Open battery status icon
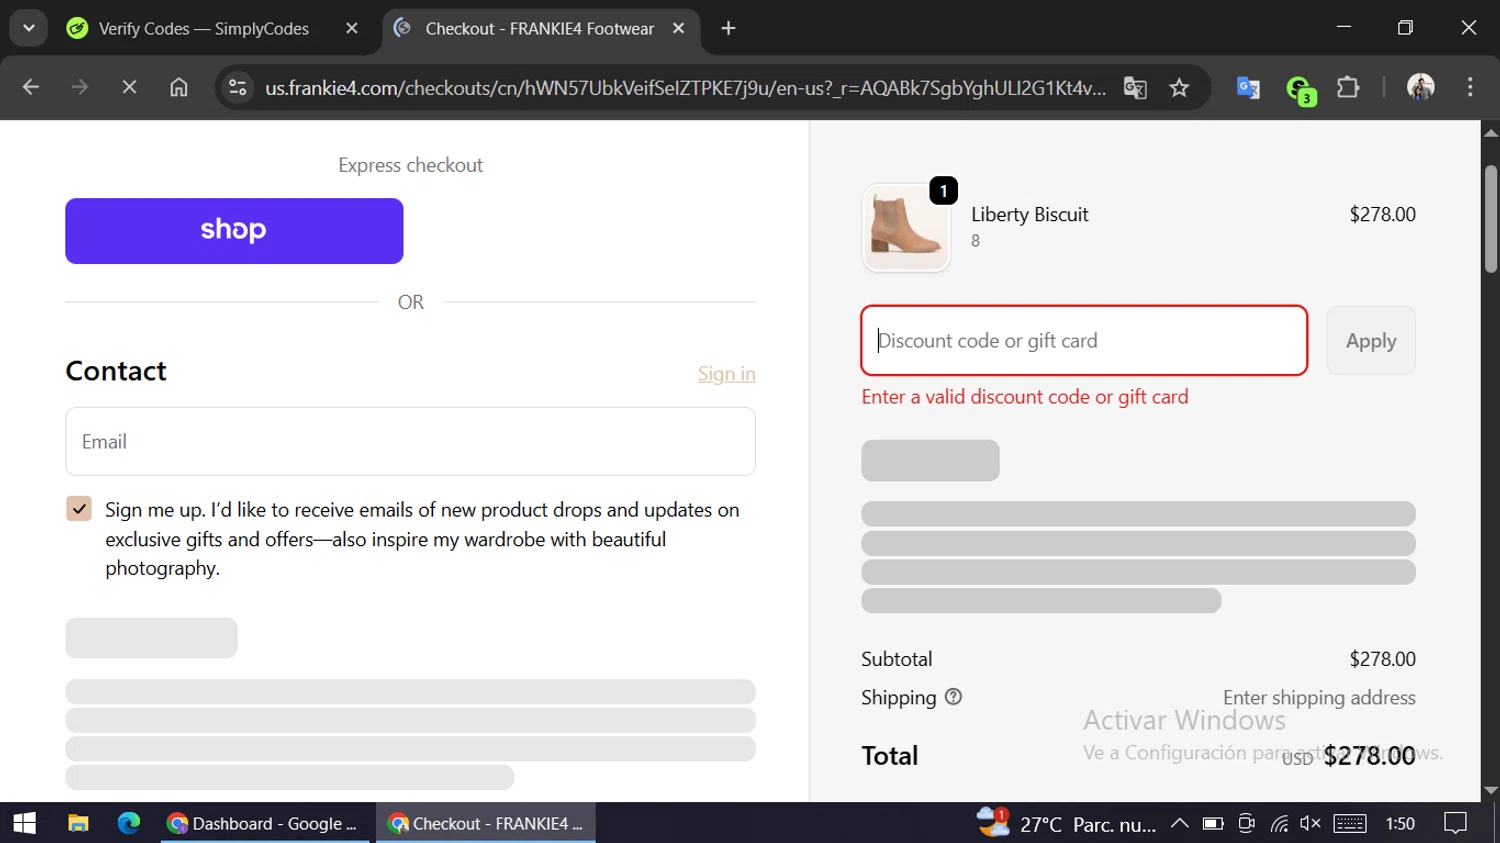 1213,823
